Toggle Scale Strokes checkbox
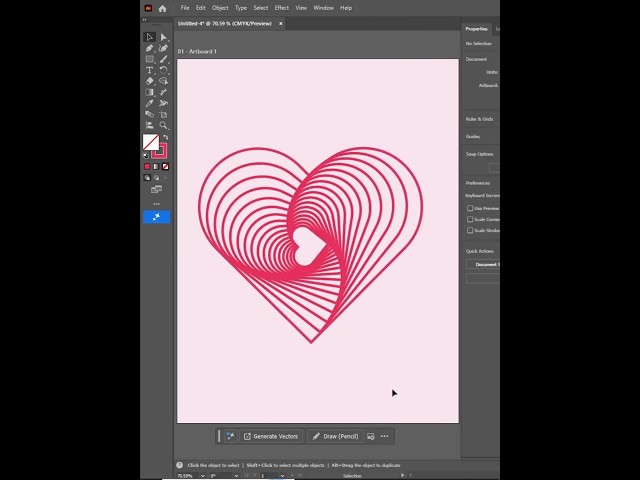 coord(470,230)
